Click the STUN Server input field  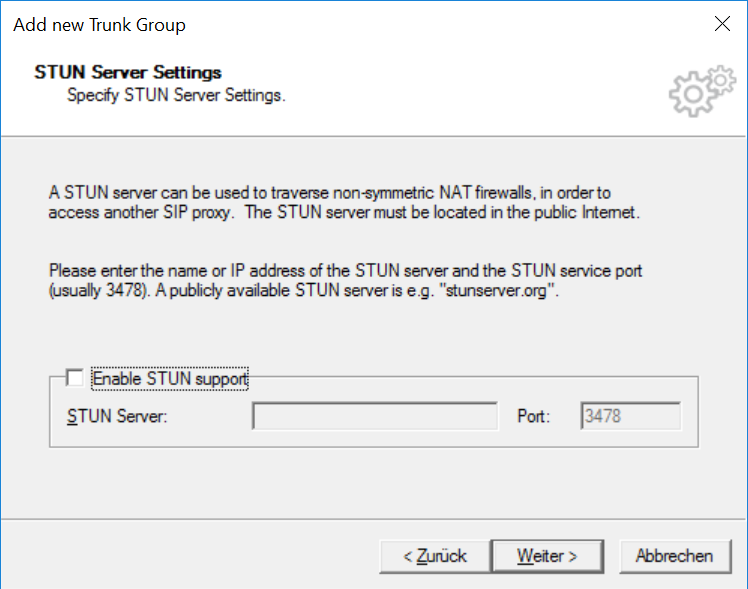click(x=375, y=416)
